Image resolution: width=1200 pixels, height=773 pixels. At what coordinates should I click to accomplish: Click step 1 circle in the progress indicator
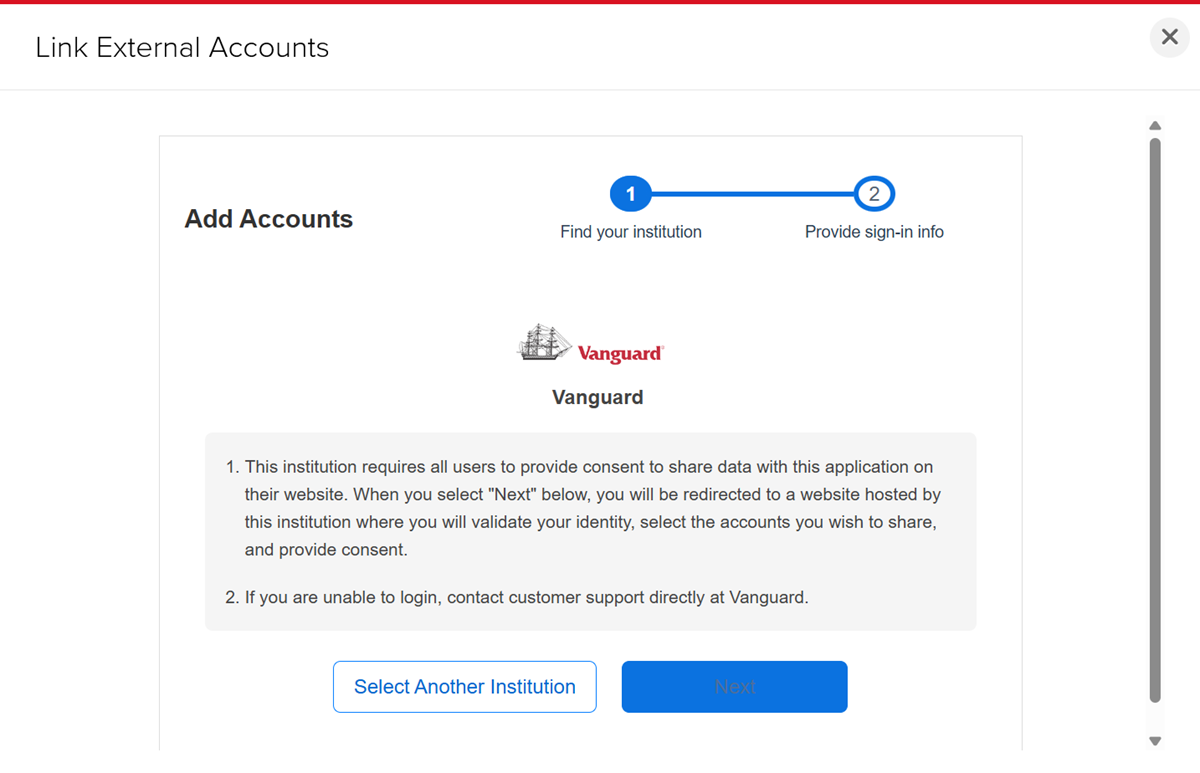pyautogui.click(x=631, y=193)
